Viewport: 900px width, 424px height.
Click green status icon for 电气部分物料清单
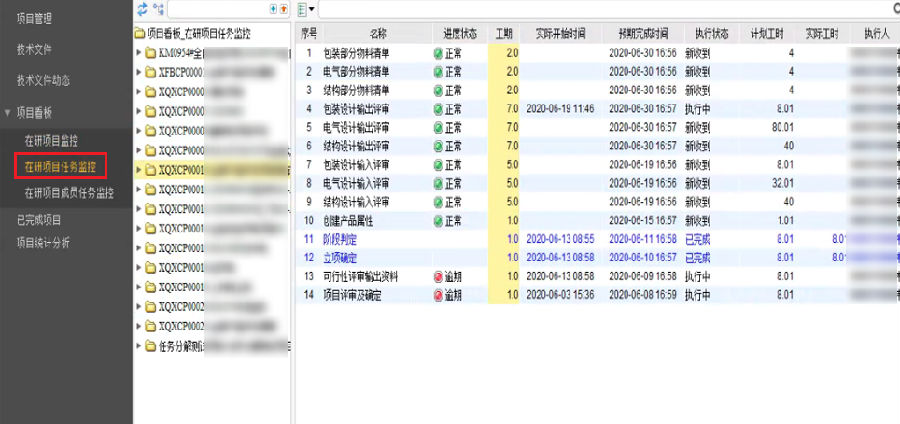click(438, 72)
